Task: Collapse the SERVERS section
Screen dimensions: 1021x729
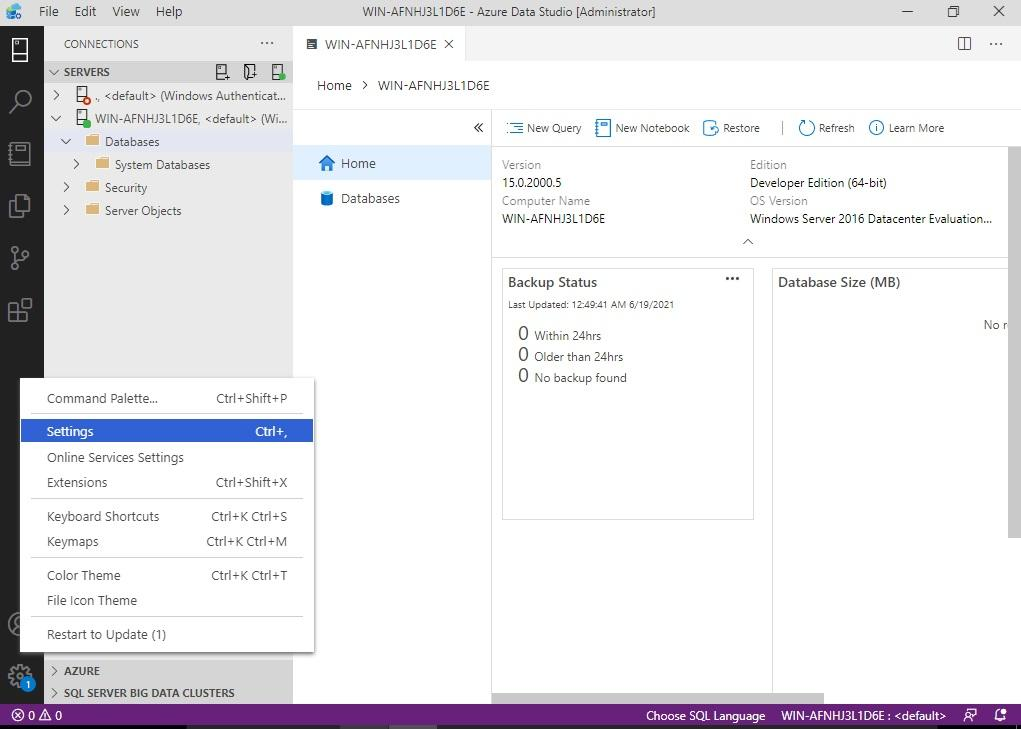Action: (54, 72)
